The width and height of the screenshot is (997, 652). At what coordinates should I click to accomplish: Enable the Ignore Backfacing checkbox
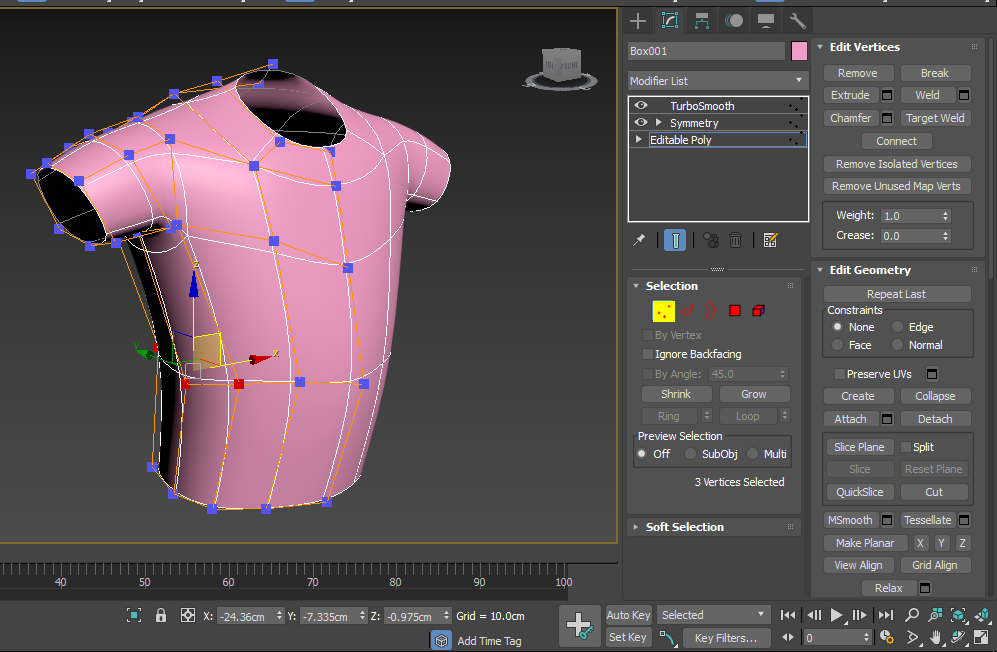(x=647, y=353)
